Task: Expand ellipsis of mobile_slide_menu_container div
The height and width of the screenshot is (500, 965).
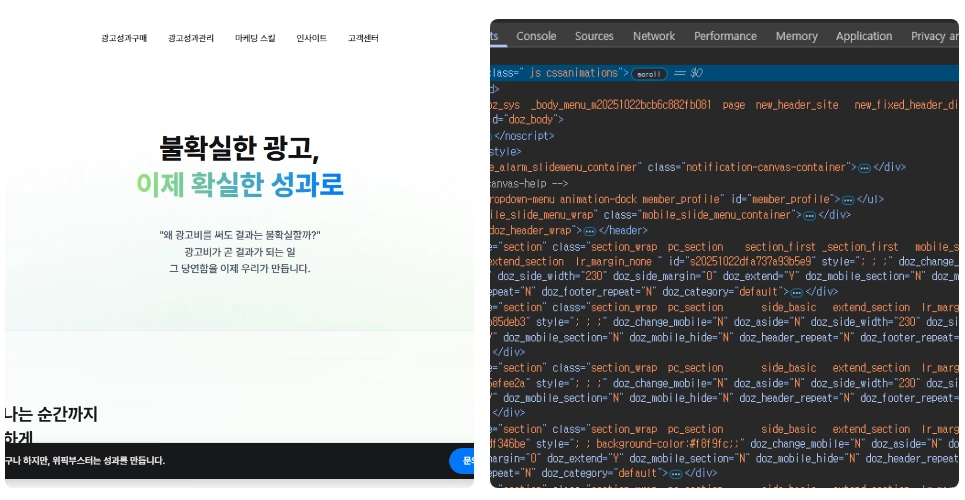Action: point(809,216)
